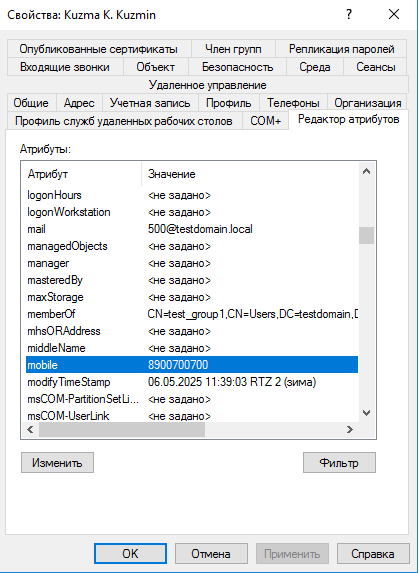Click the horizontal scroll left arrow
Viewport: 419px width, 573px height.
(30, 429)
